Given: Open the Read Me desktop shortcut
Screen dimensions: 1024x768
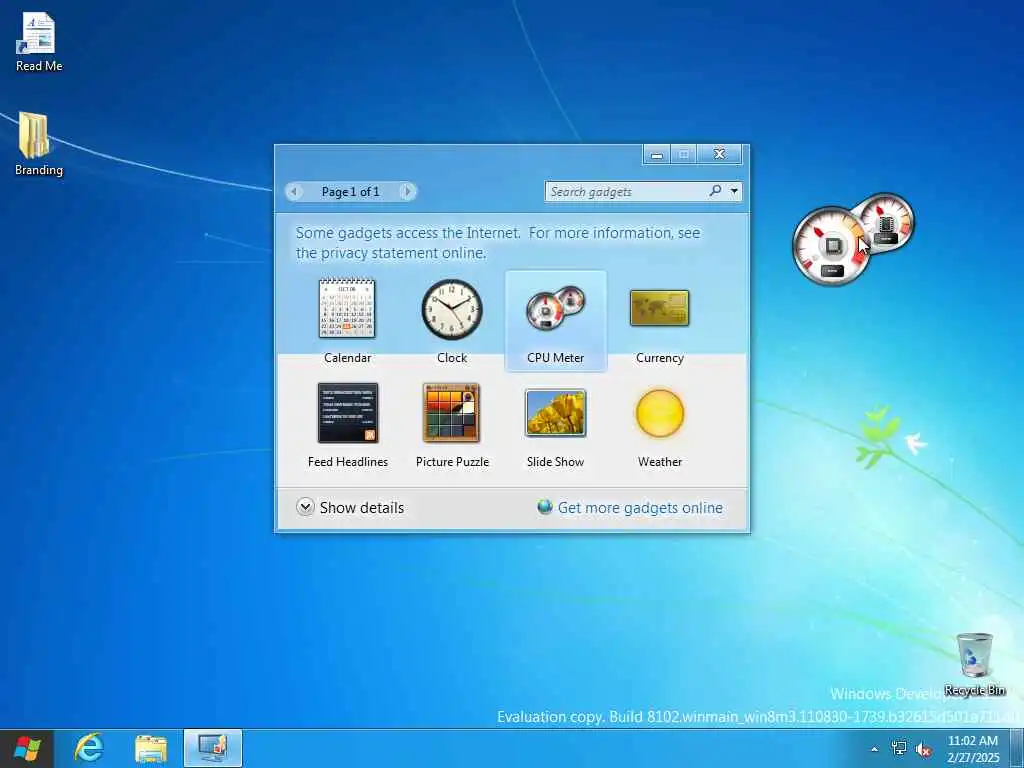Looking at the screenshot, I should (x=39, y=42).
